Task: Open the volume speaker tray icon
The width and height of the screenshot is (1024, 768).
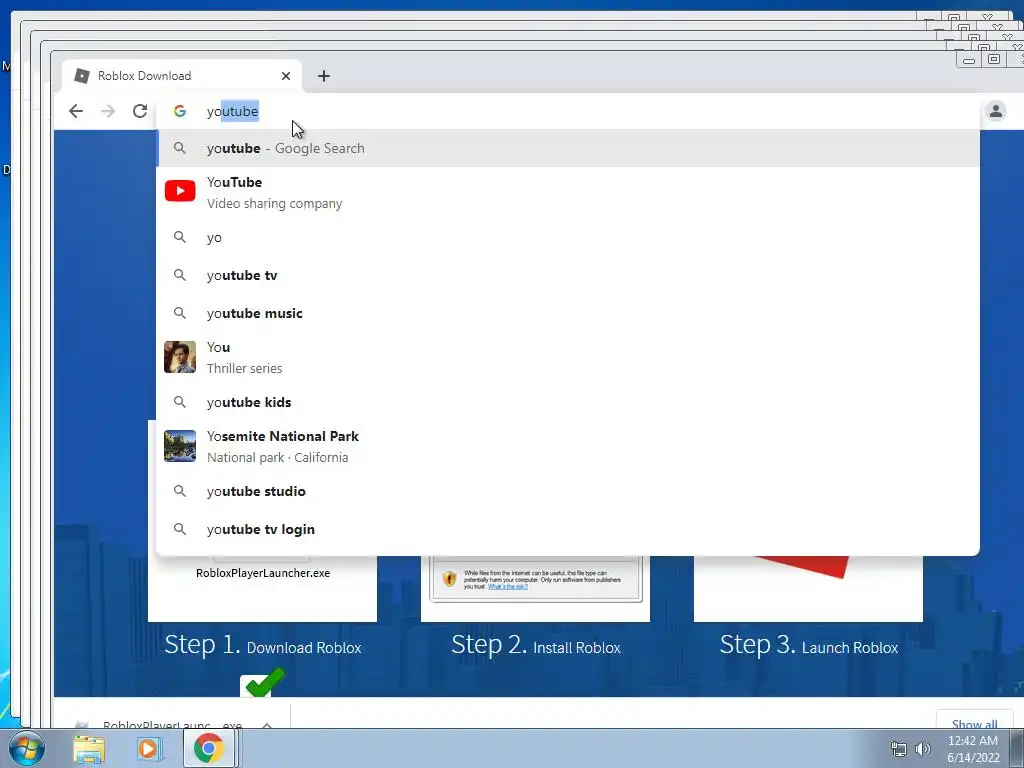Action: tap(923, 749)
